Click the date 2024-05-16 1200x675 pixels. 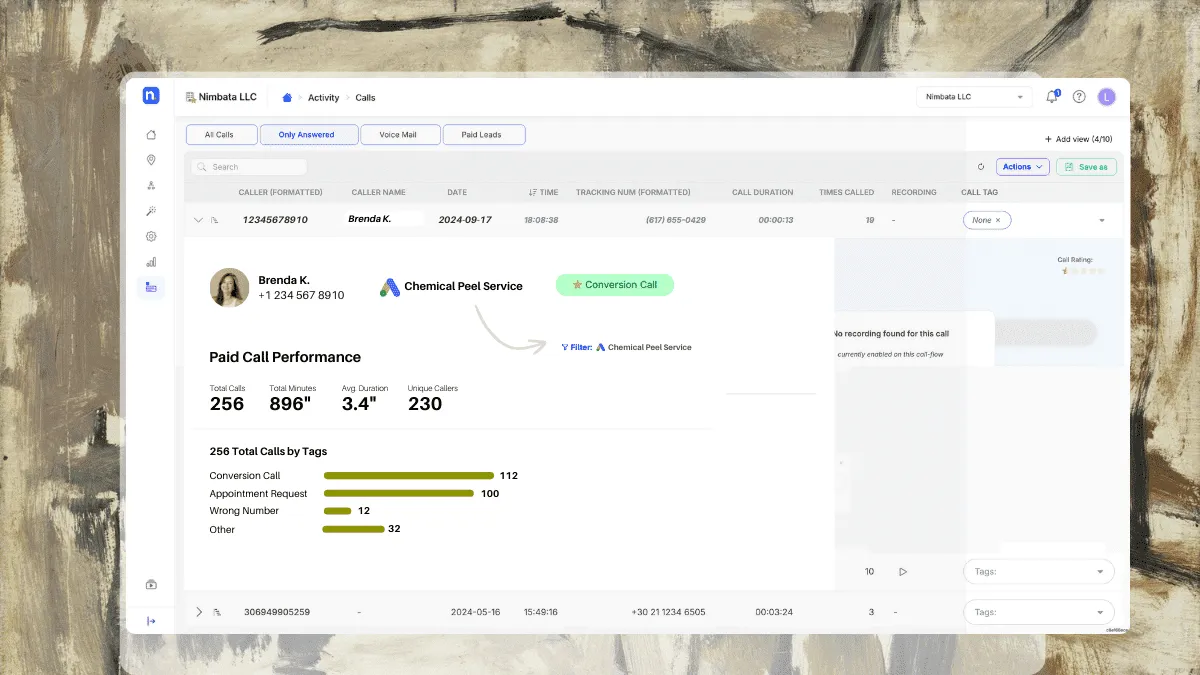coord(476,612)
